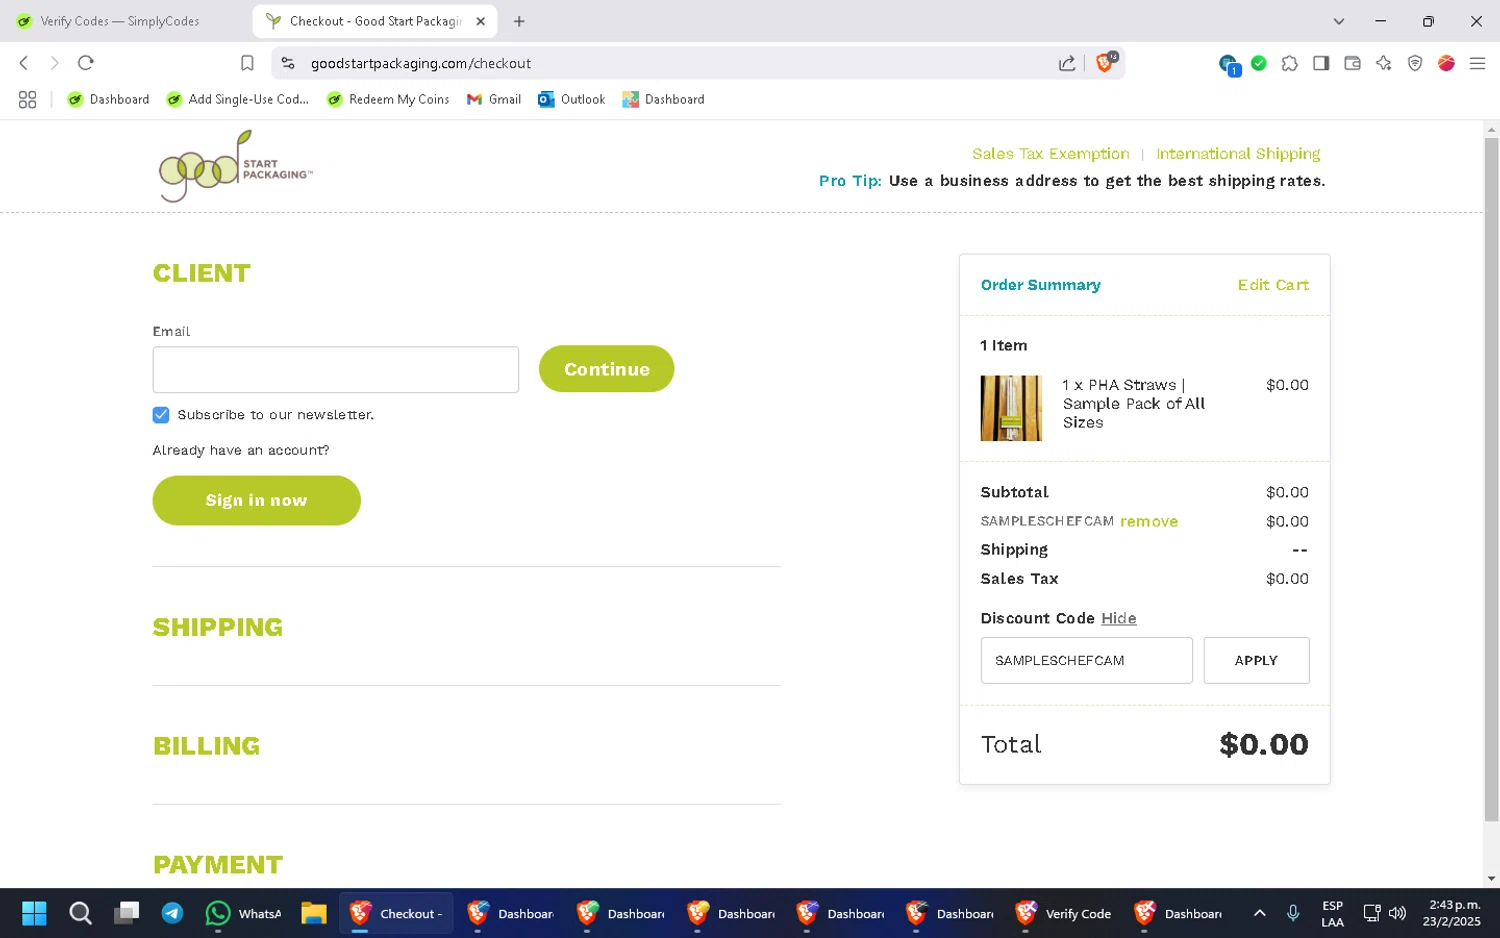The image size is (1500, 938).
Task: Open Telegram from the taskbar
Action: [172, 914]
